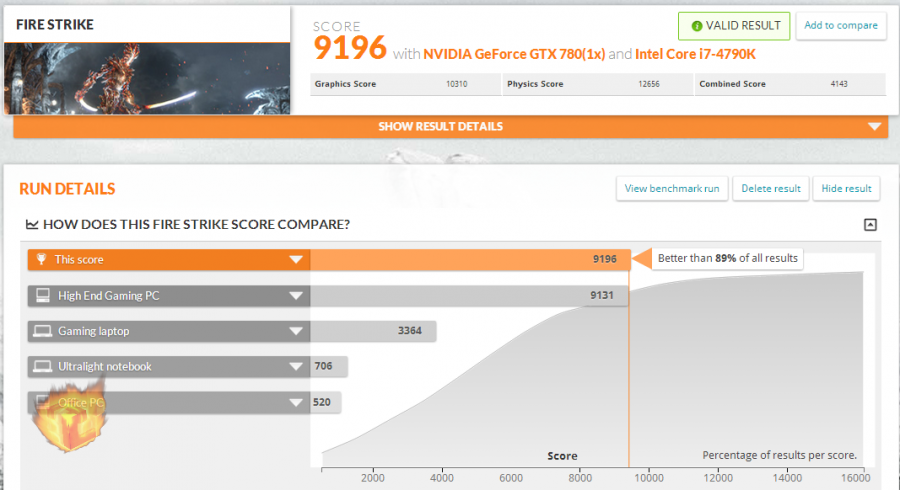The image size is (900, 490).
Task: Click the FIRE STRIKE title
Action: pos(55,25)
